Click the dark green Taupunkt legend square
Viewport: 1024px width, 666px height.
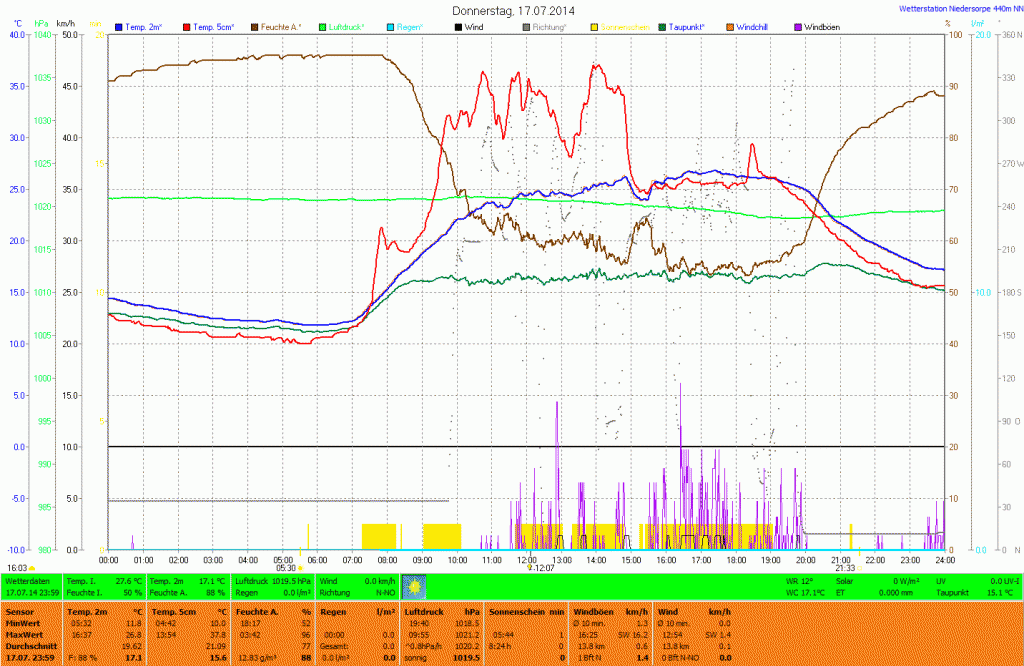pos(661,27)
